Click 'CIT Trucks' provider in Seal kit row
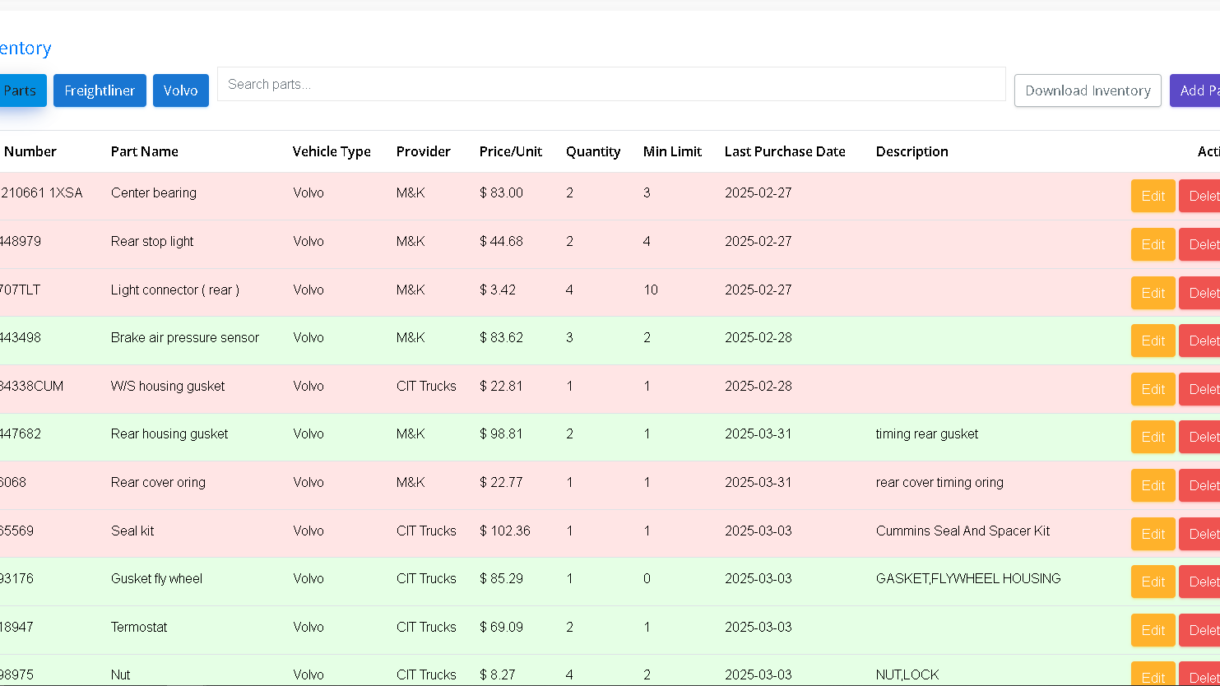 coord(426,531)
